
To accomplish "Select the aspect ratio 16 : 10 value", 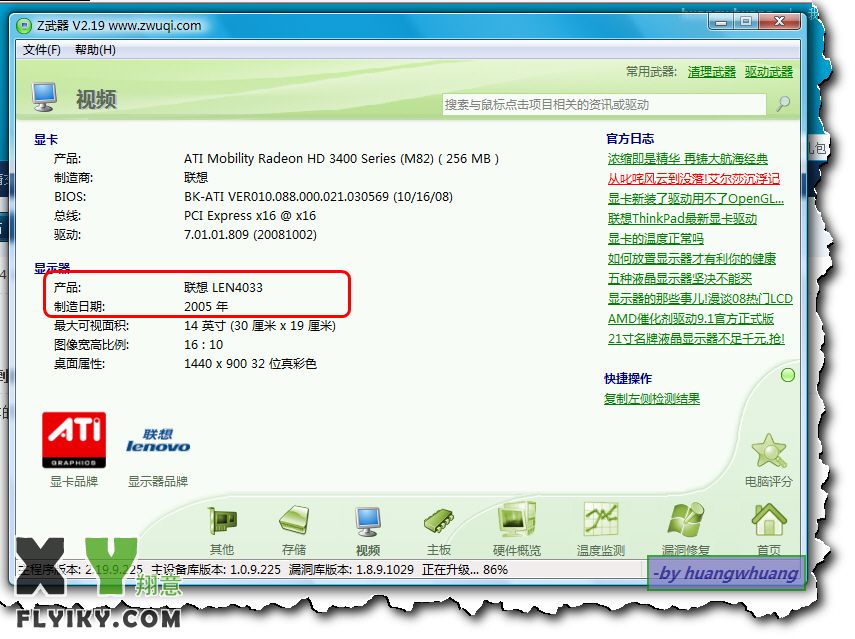I will 203,345.
